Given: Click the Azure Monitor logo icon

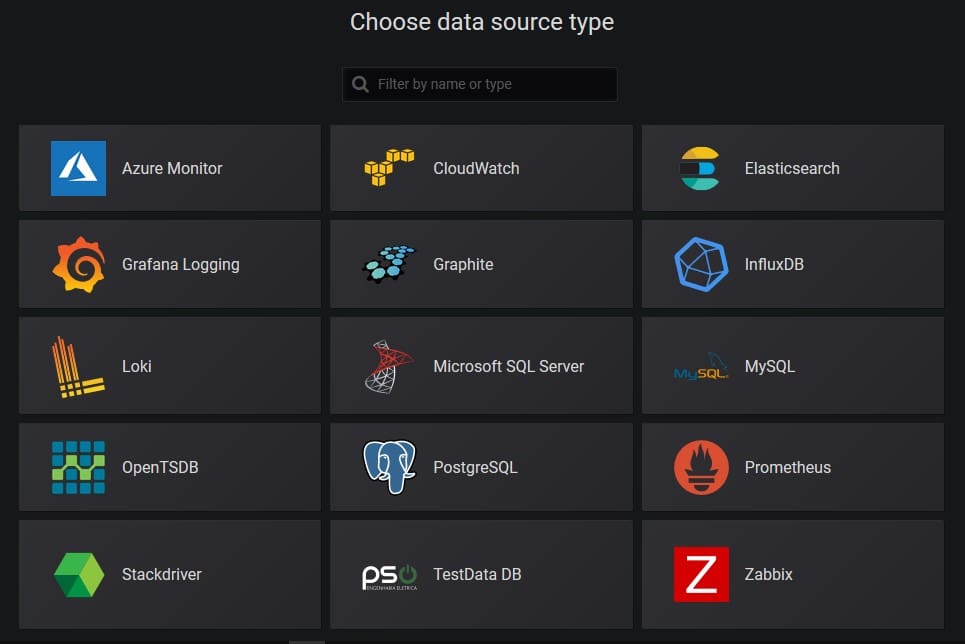Looking at the screenshot, I should [78, 168].
